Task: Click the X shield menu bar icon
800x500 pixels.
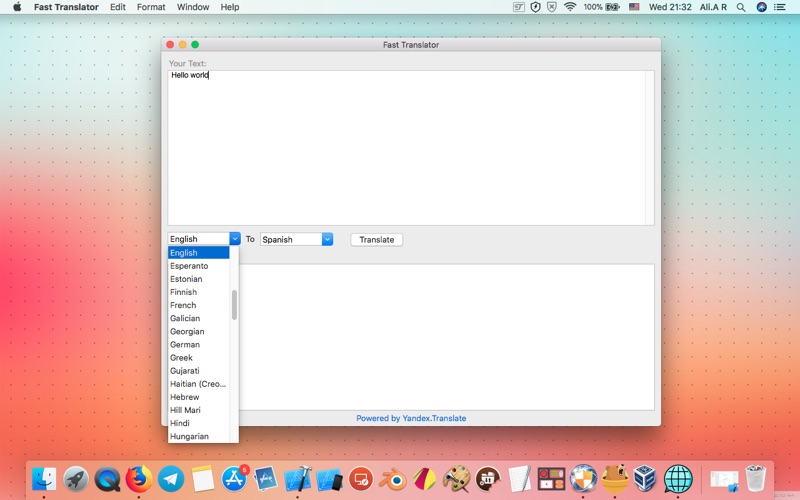Action: (x=552, y=7)
